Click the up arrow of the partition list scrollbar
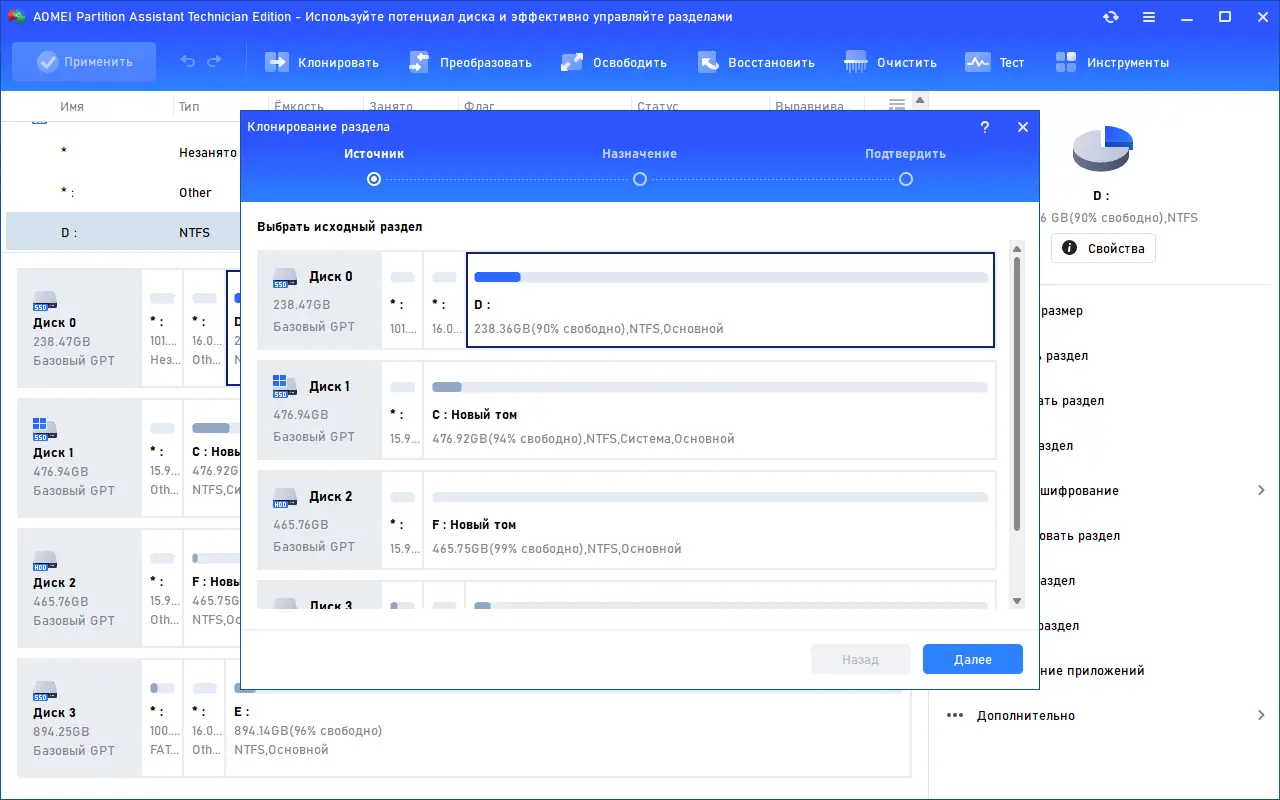This screenshot has width=1280, height=800. point(920,100)
